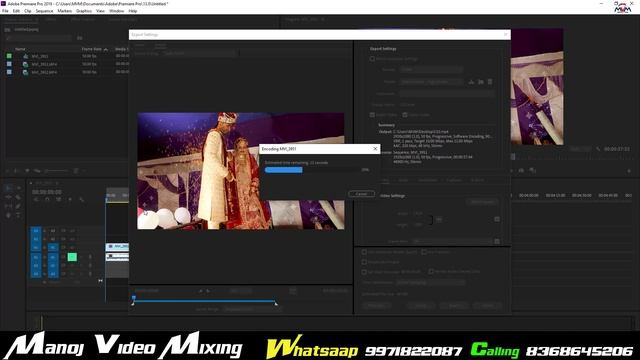
Task: Open the Graphics menu
Action: (84, 11)
